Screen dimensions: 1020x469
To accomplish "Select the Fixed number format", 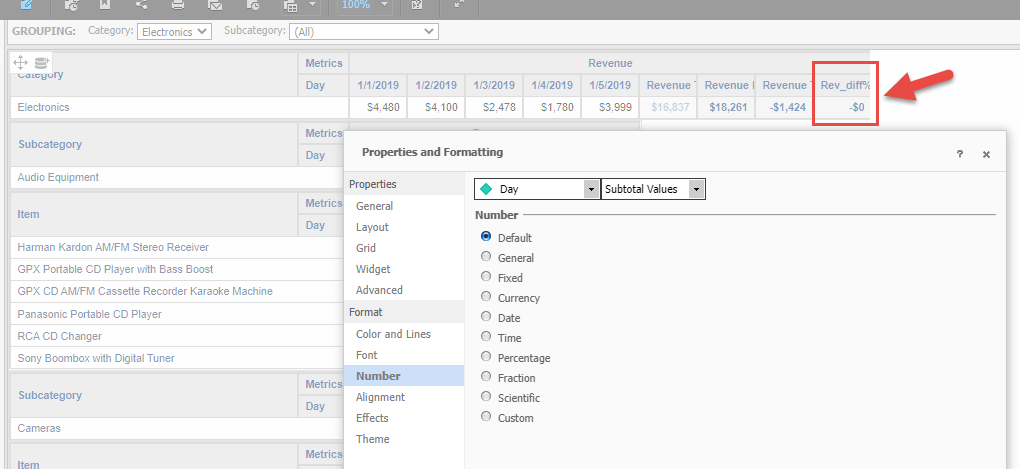I will pyautogui.click(x=485, y=277).
